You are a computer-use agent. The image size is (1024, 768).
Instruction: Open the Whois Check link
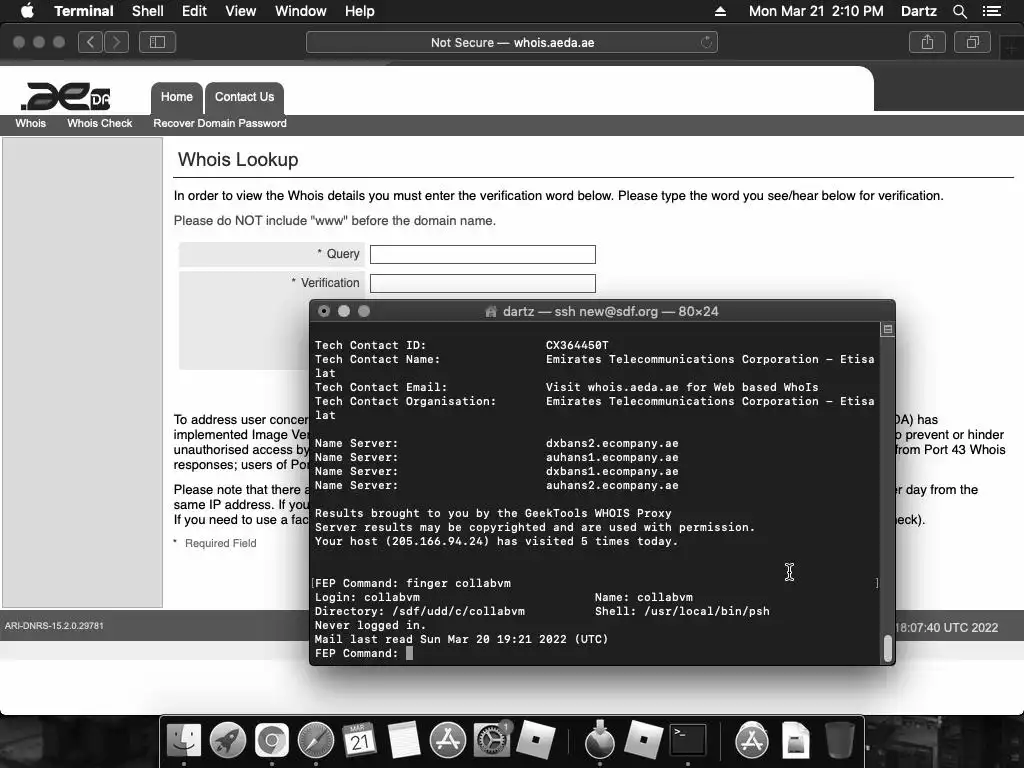pos(99,123)
